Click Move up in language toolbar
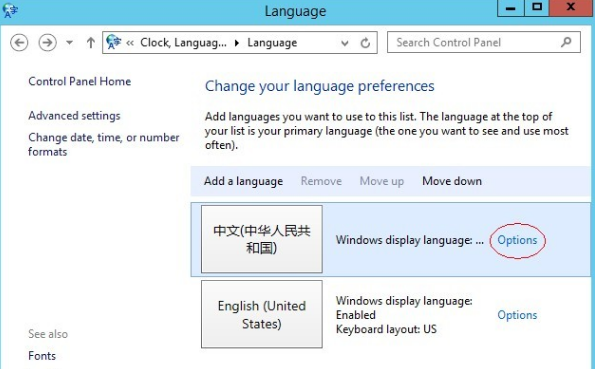The width and height of the screenshot is (595, 369). tap(382, 181)
